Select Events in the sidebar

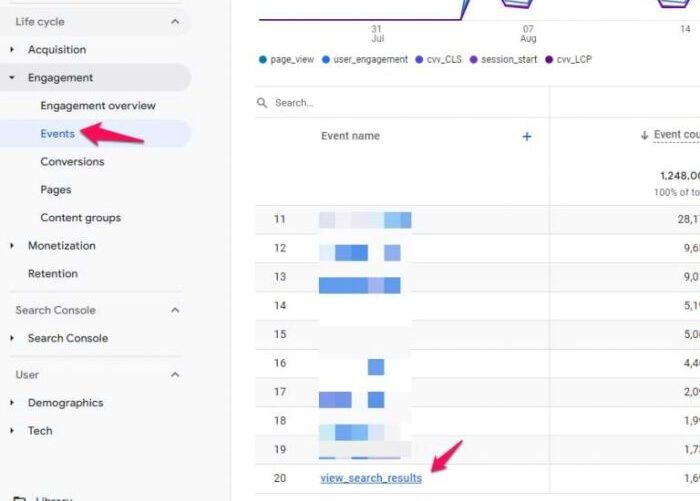tap(57, 134)
